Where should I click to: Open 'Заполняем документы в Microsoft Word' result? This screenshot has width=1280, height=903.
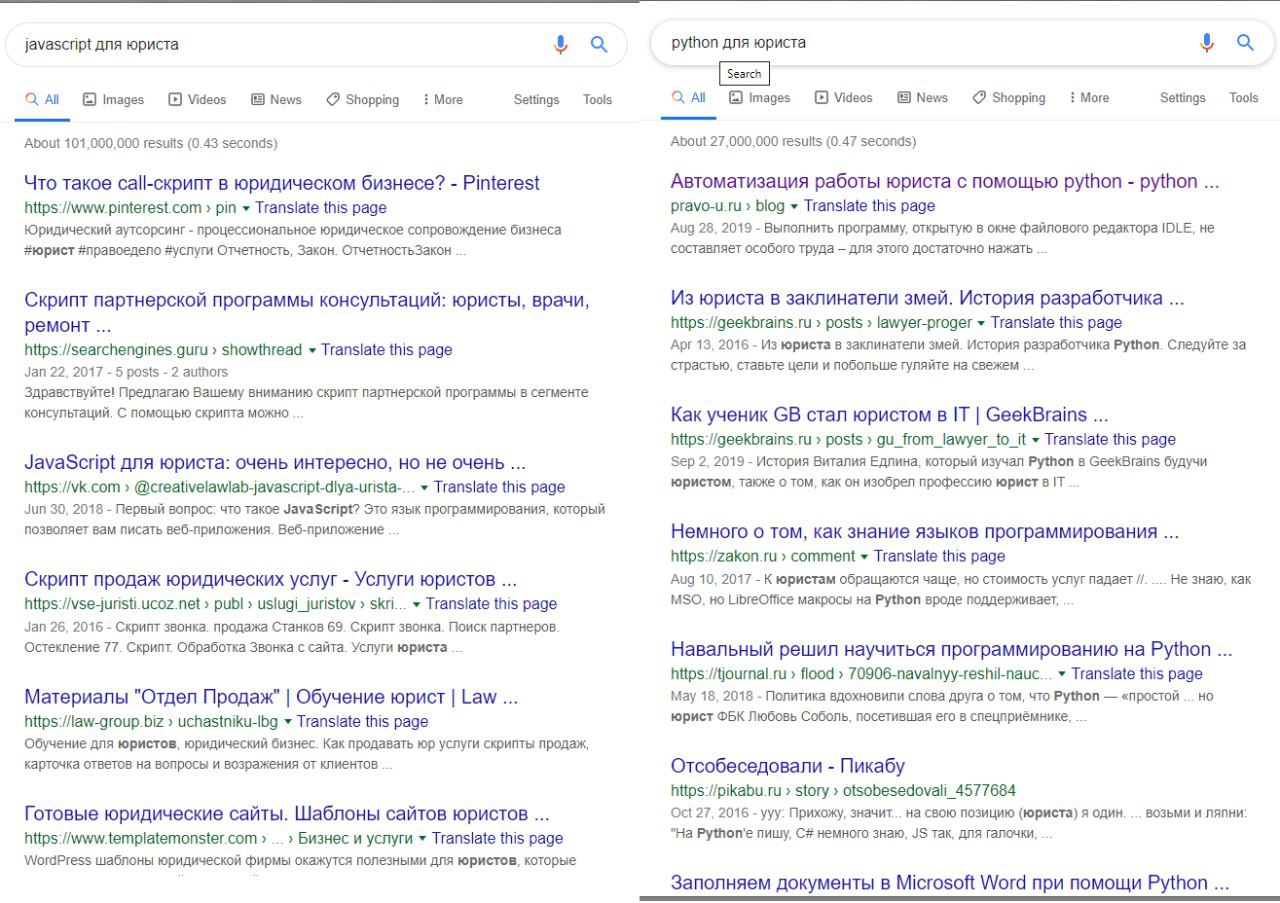tap(950, 883)
